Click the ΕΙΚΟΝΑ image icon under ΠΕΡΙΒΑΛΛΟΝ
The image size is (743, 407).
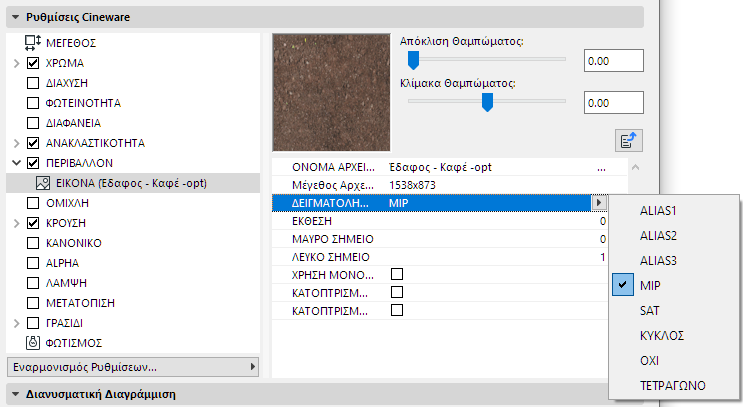point(43,183)
